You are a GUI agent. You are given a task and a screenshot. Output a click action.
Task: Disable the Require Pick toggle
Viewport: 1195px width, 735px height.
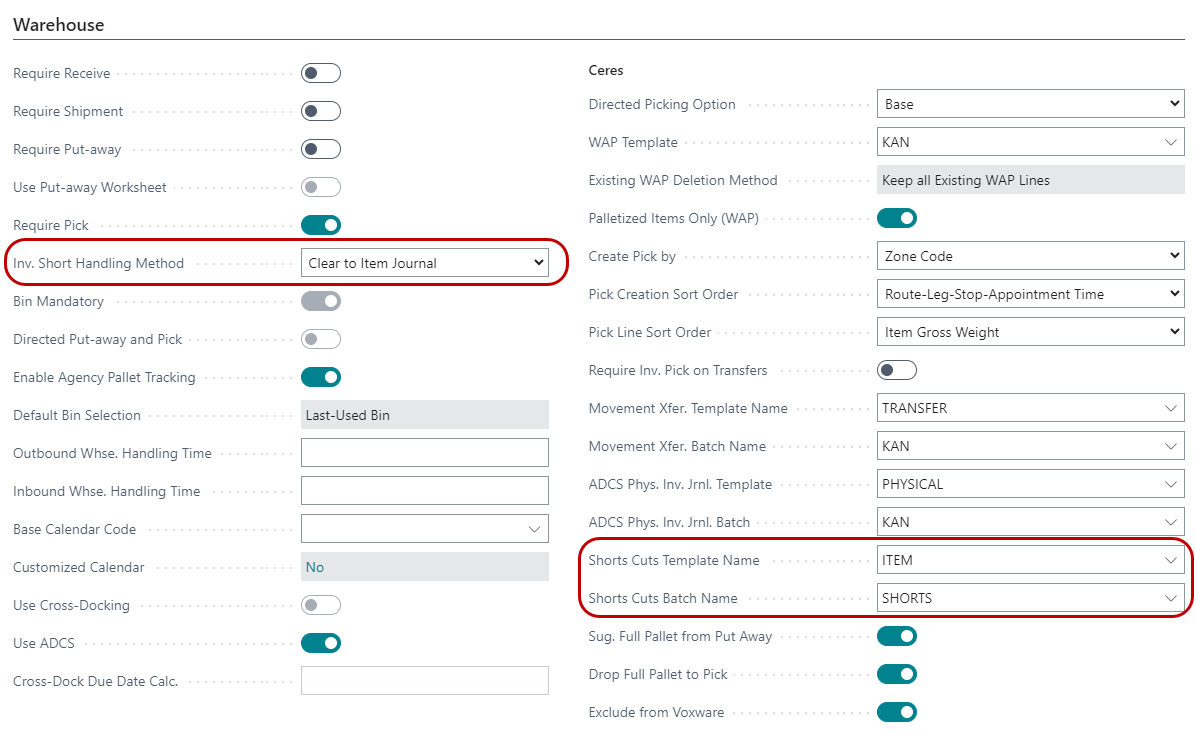(321, 225)
